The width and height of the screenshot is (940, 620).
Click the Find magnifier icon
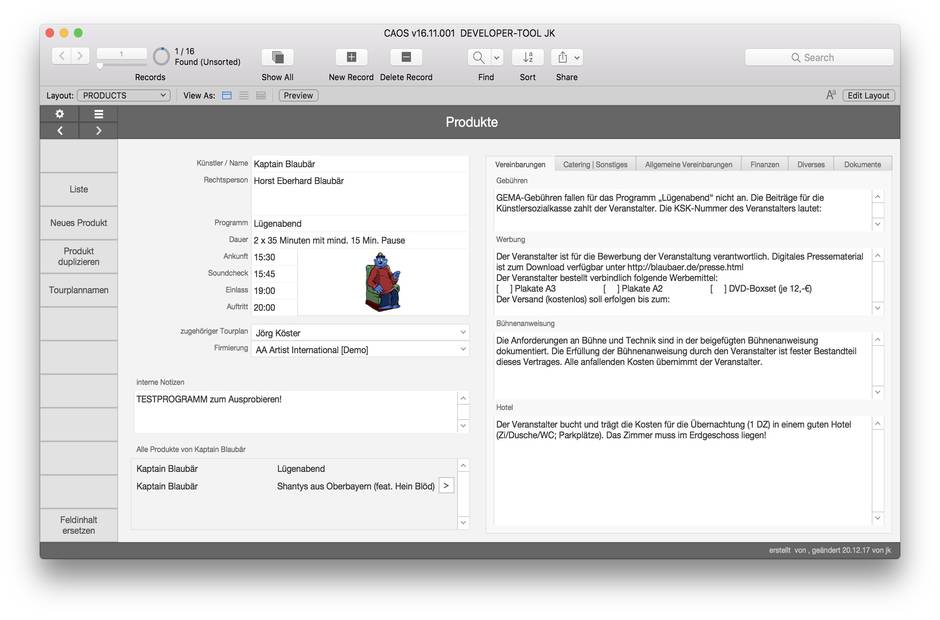tap(478, 58)
